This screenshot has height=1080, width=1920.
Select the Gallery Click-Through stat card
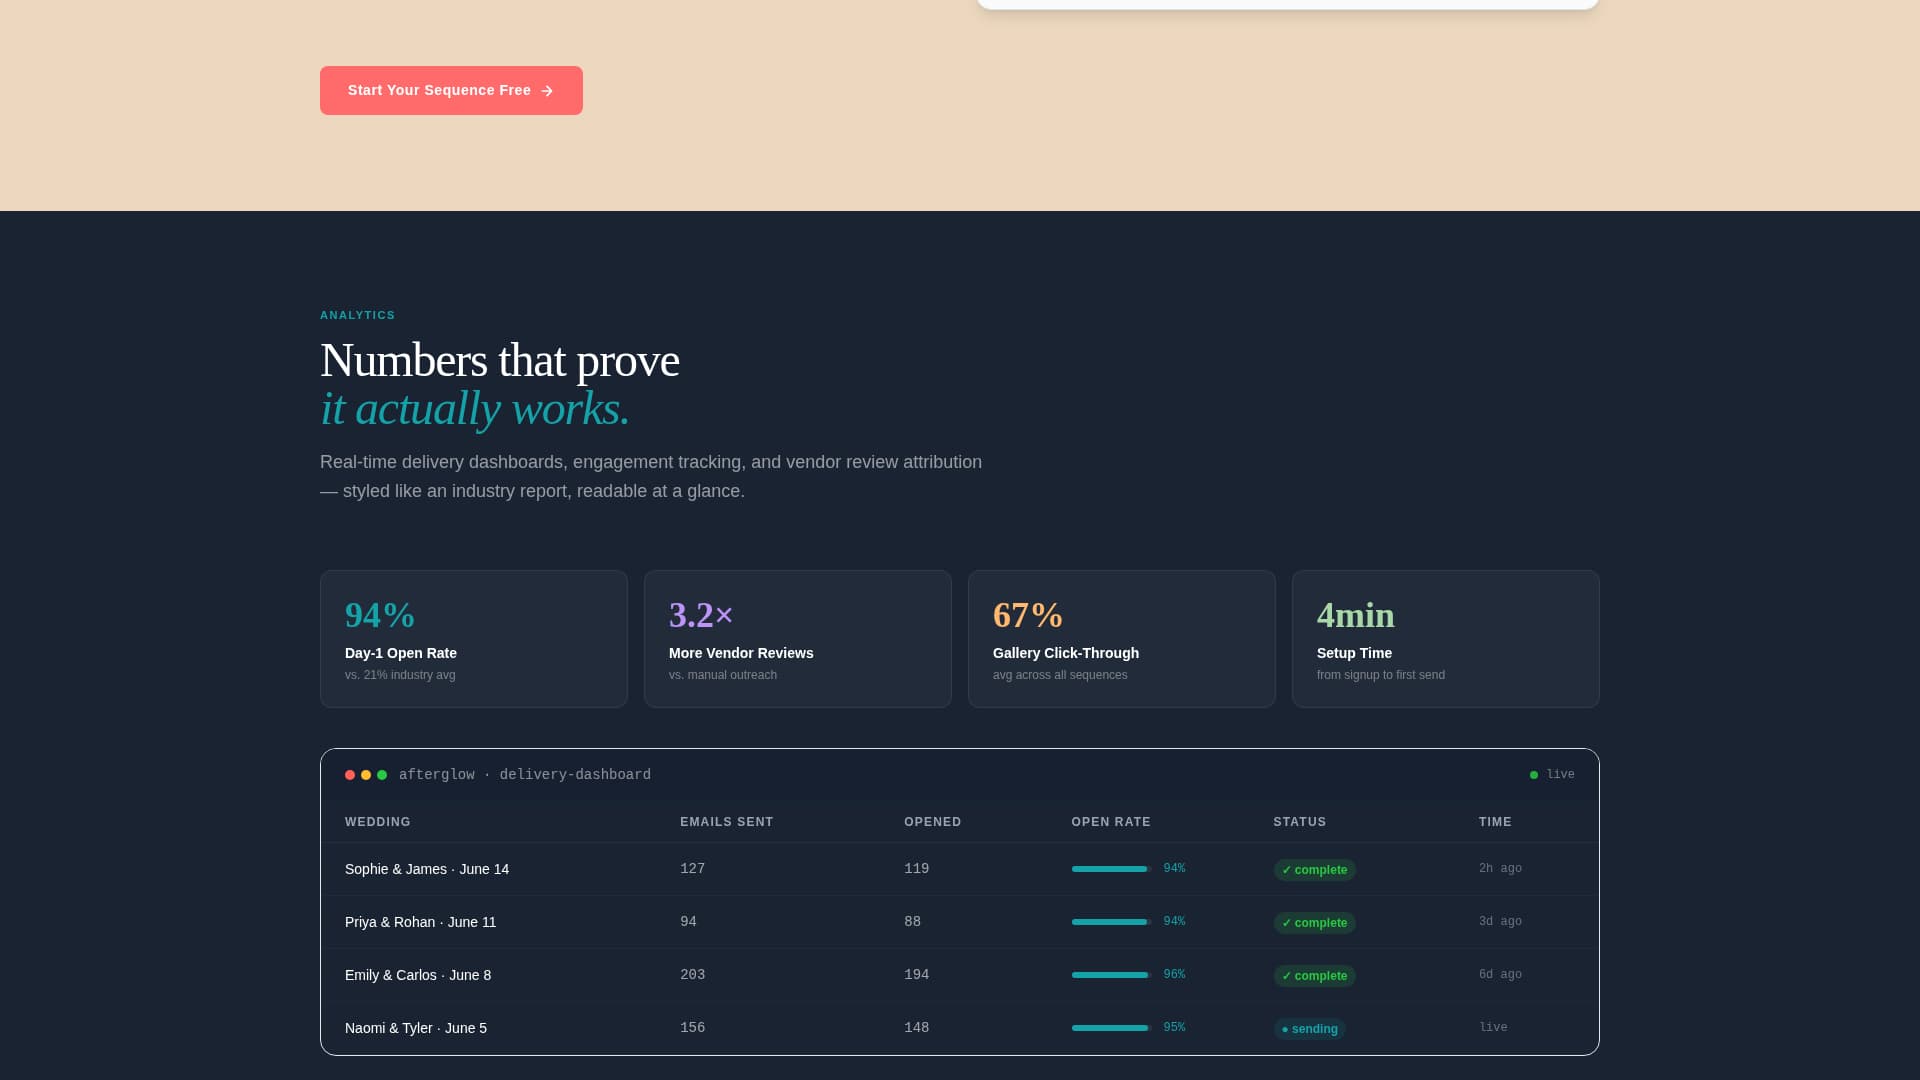[x=1122, y=639]
